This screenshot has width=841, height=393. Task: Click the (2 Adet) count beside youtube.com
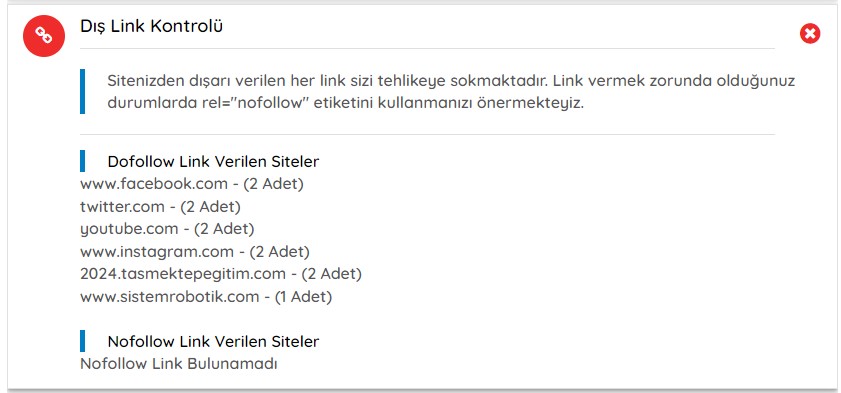coord(224,229)
